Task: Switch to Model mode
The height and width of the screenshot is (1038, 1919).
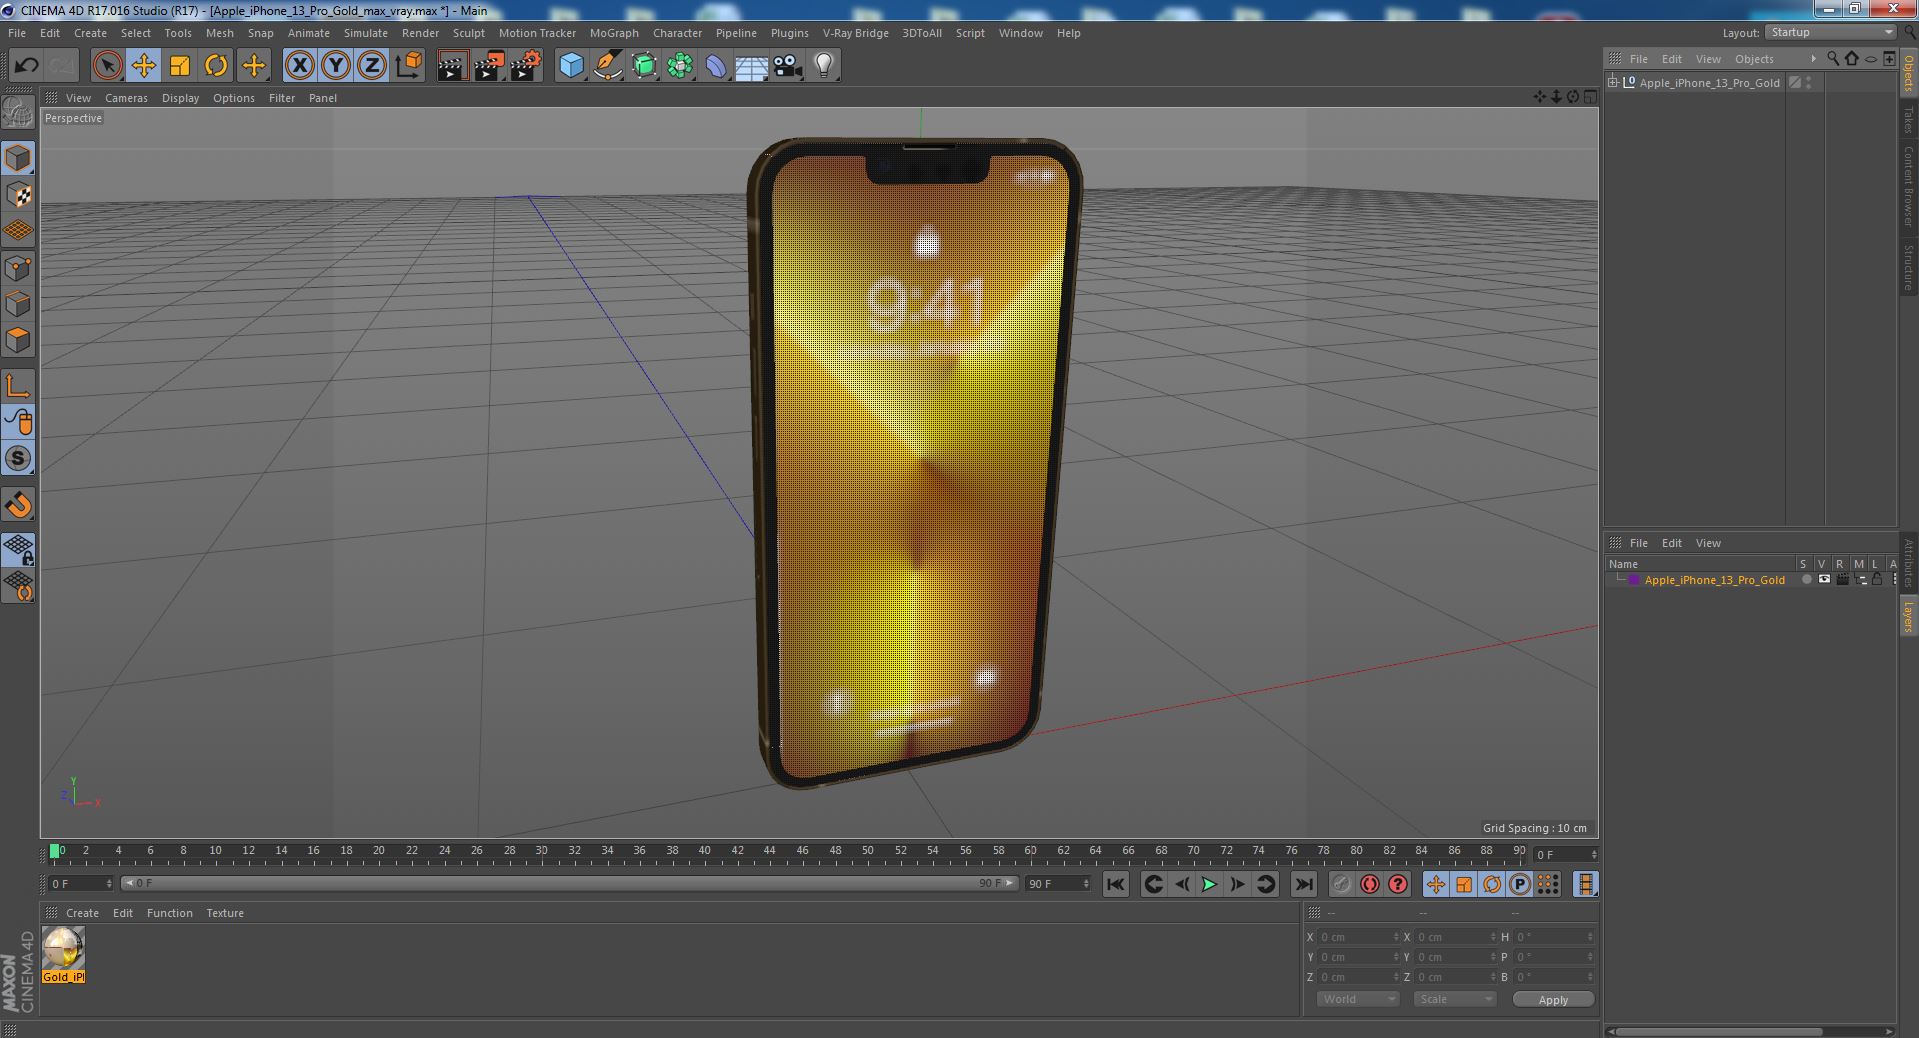Action: pos(18,158)
